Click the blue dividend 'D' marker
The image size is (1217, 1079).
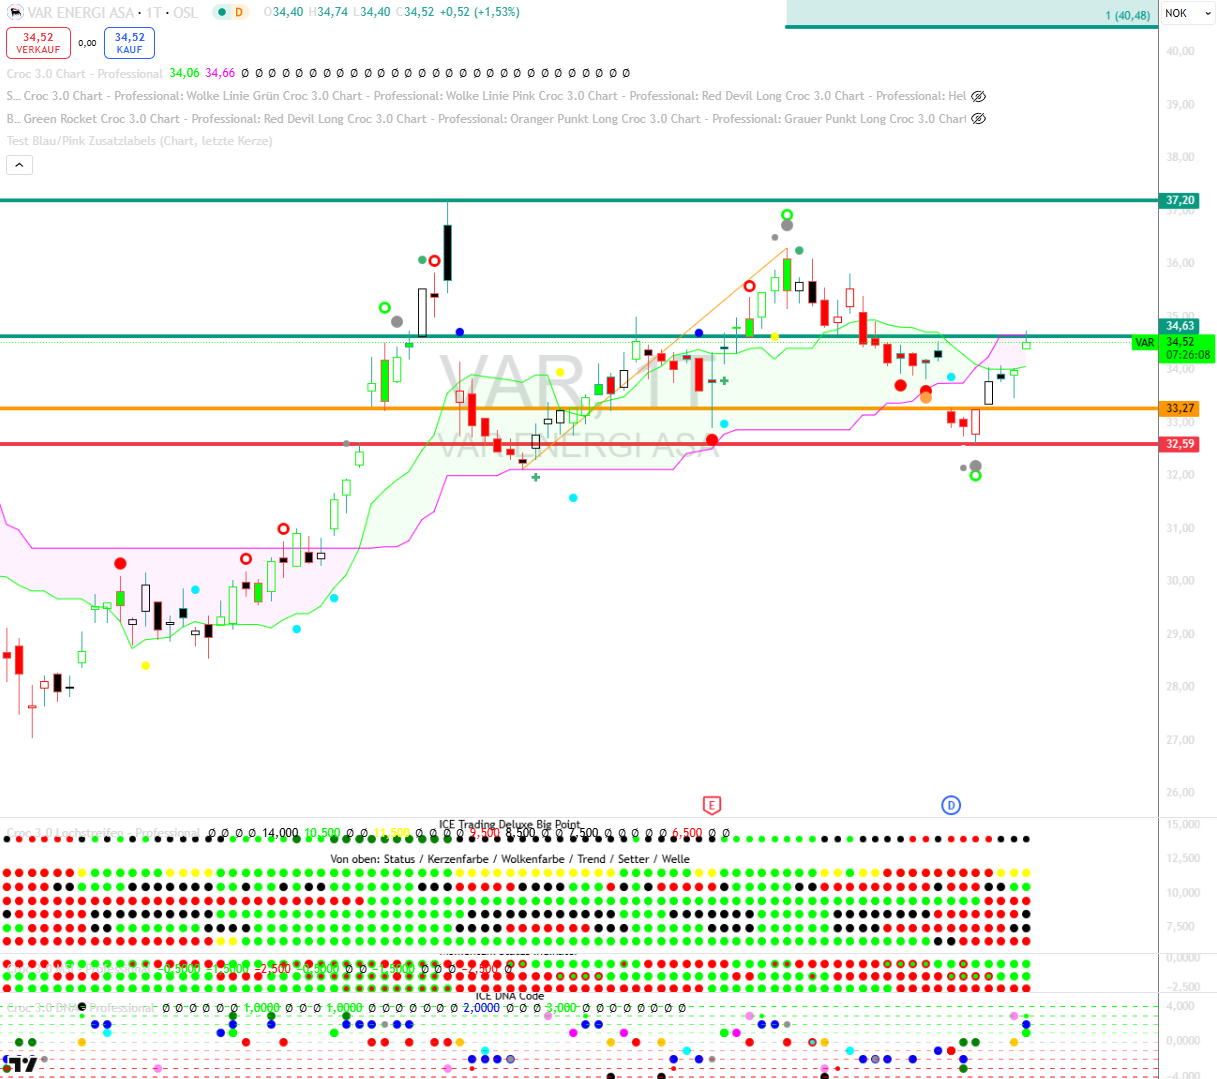951,805
